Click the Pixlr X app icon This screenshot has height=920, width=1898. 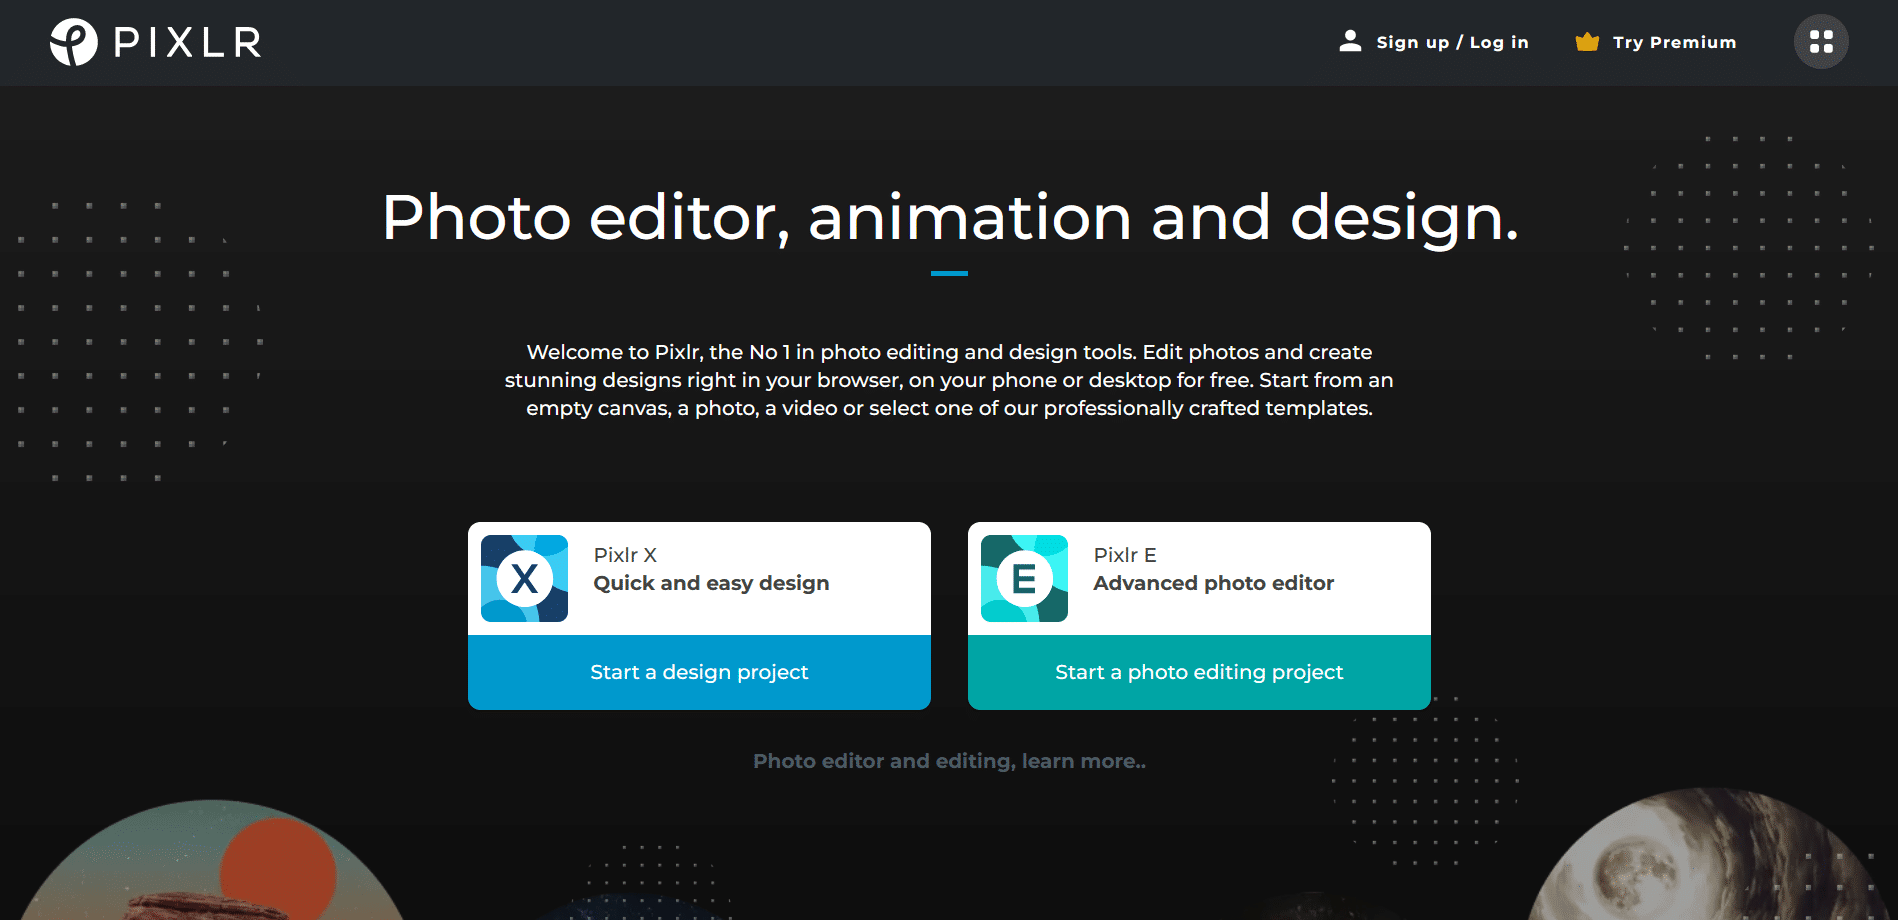(x=524, y=578)
